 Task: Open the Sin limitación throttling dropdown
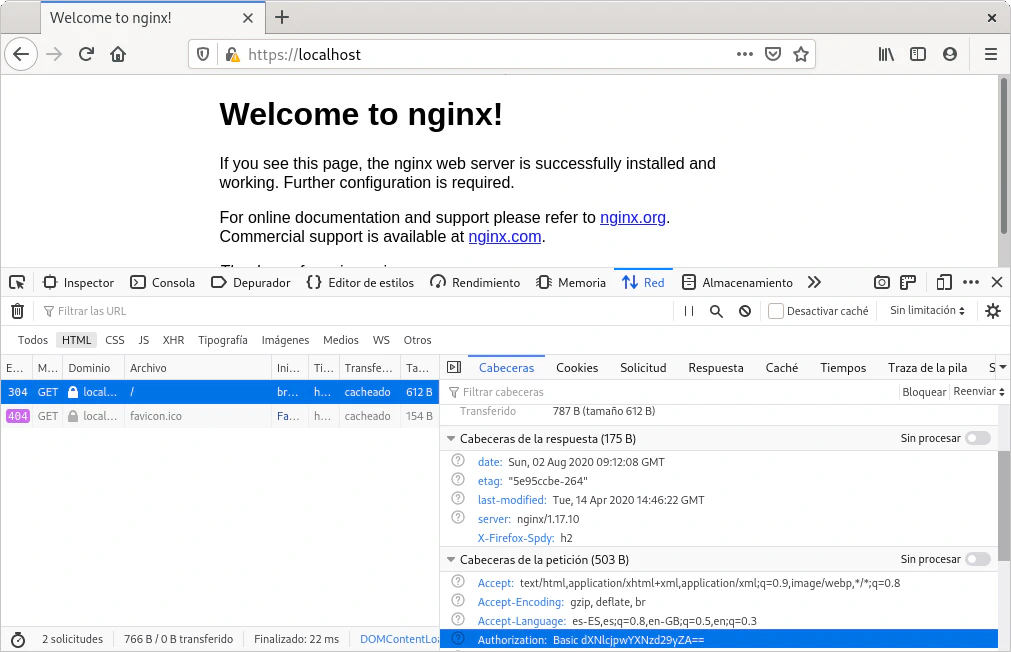[927, 311]
